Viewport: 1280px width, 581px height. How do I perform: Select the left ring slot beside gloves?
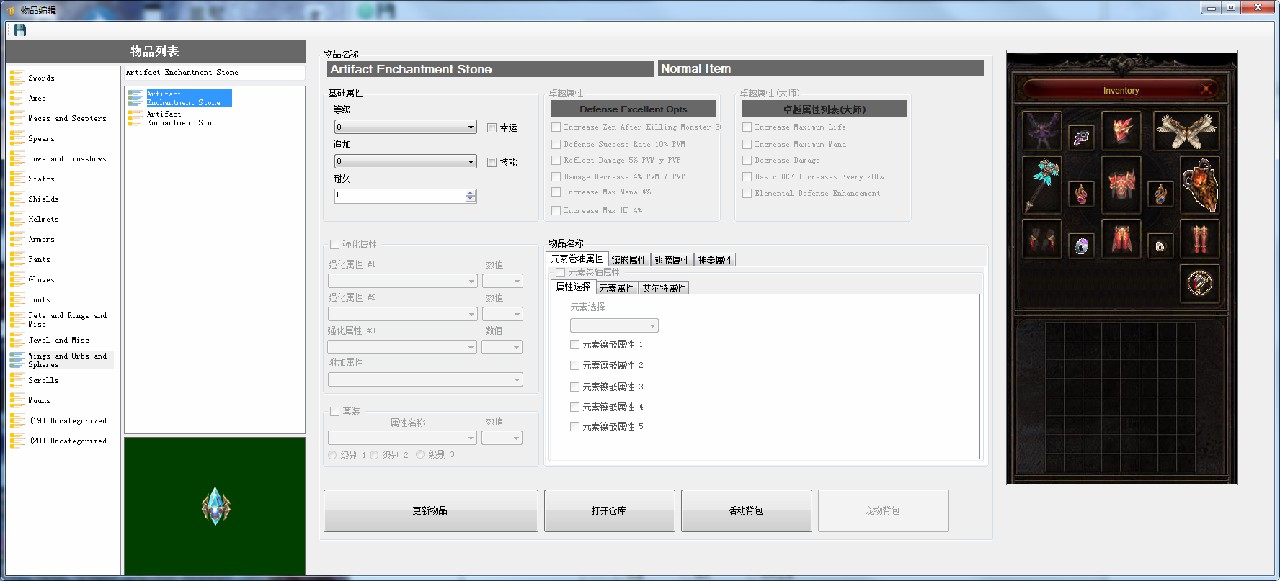click(x=1081, y=246)
